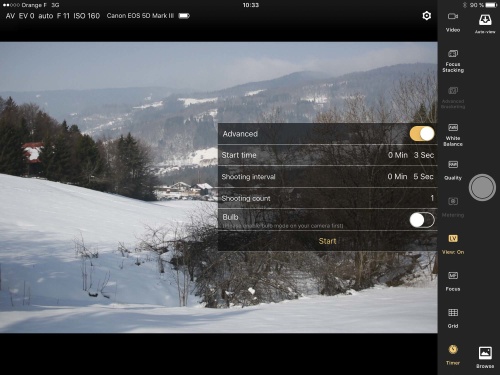Image resolution: width=500 pixels, height=375 pixels.
Task: Tap the F 11 aperture setting
Action: pos(63,16)
